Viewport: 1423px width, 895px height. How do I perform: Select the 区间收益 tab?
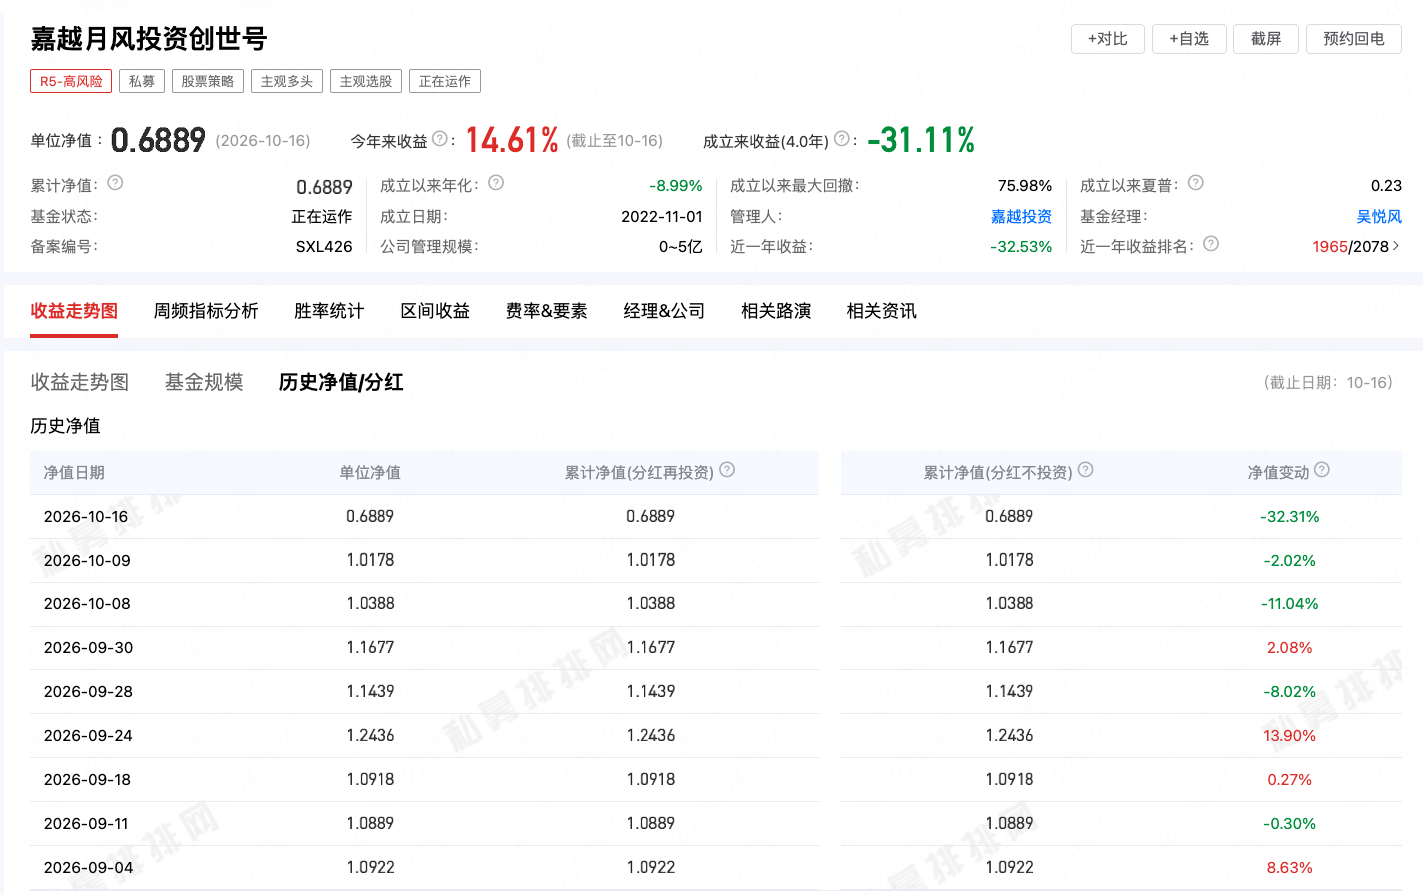pyautogui.click(x=435, y=311)
